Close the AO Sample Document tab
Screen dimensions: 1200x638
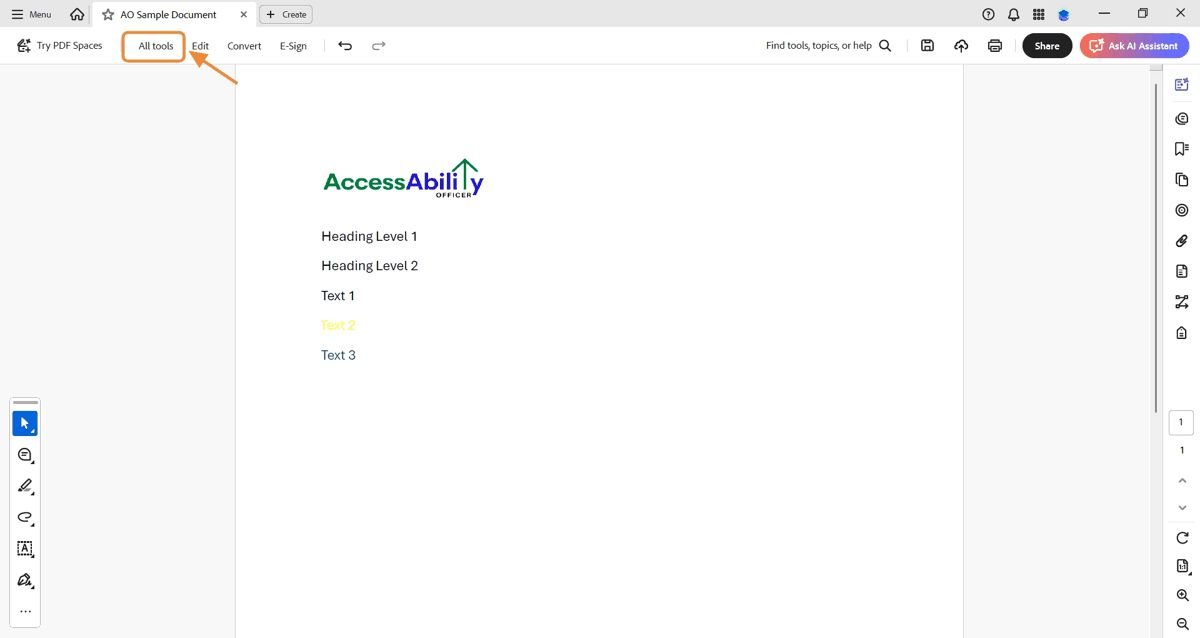243,15
